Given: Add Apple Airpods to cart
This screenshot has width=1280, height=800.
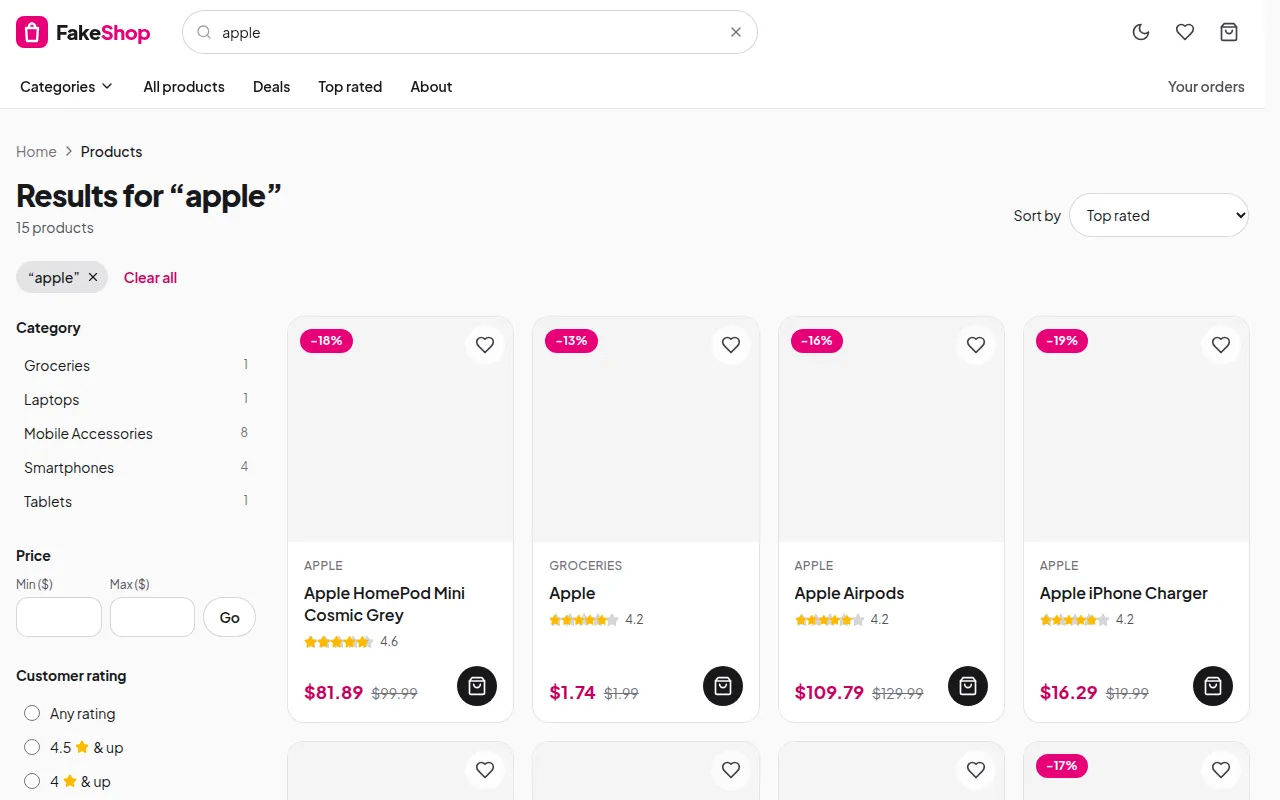Looking at the screenshot, I should tap(968, 686).
